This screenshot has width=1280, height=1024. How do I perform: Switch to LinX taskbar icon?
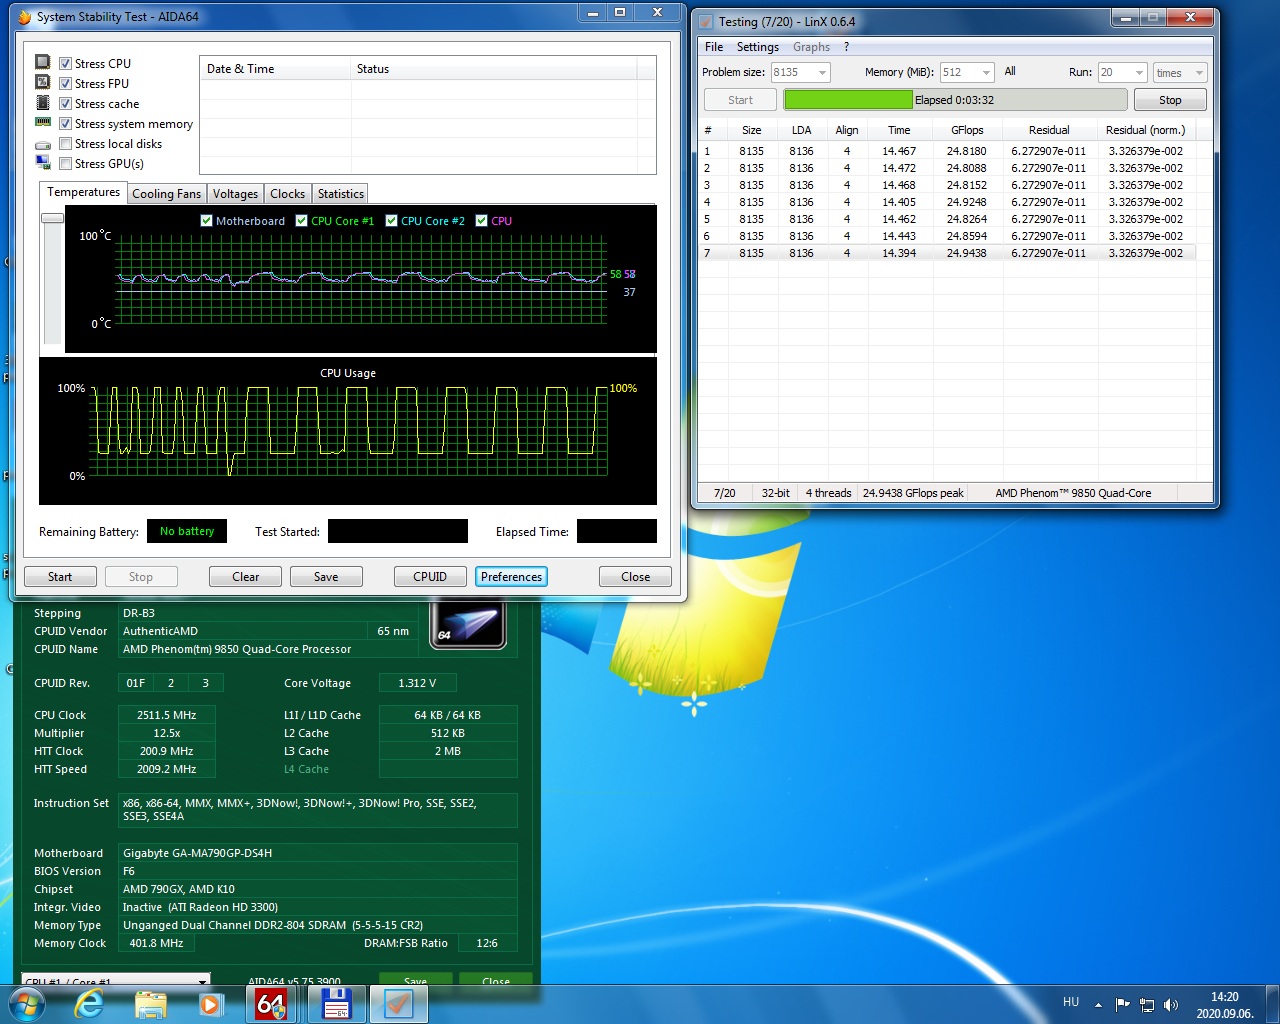[x=399, y=1004]
